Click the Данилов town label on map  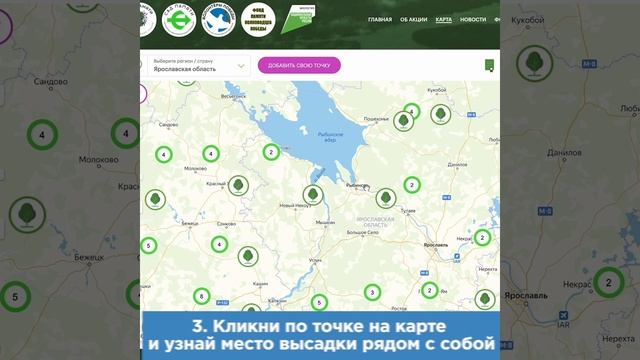458,164
